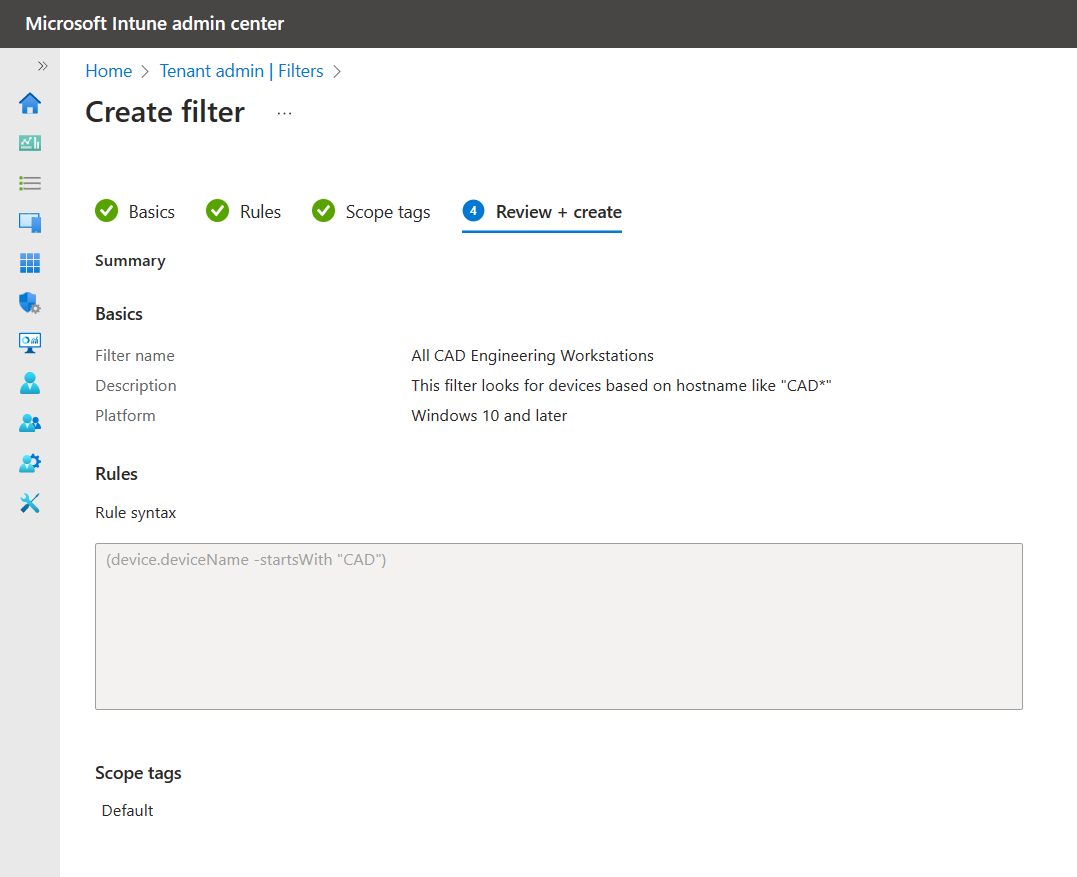Select the Endpoint security shield icon
1077x877 pixels.
pos(29,303)
